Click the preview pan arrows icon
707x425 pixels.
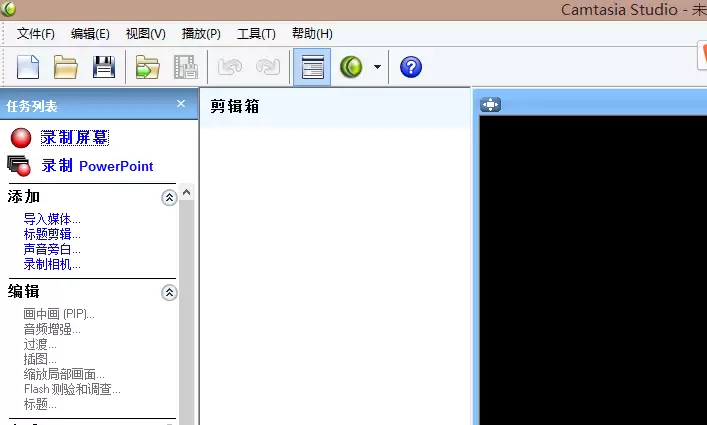491,105
